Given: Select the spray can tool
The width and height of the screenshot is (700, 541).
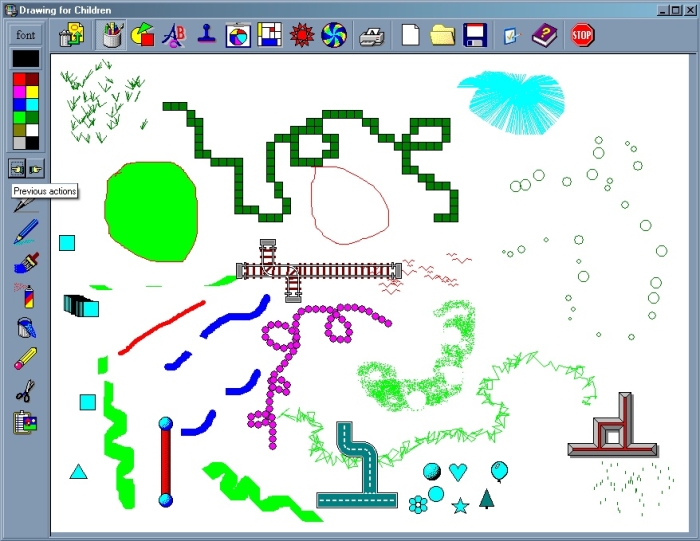Looking at the screenshot, I should tap(25, 295).
